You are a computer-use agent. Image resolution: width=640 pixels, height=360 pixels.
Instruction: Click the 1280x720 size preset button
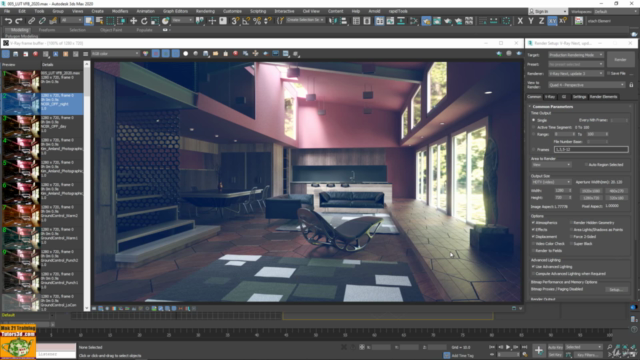[x=591, y=198]
